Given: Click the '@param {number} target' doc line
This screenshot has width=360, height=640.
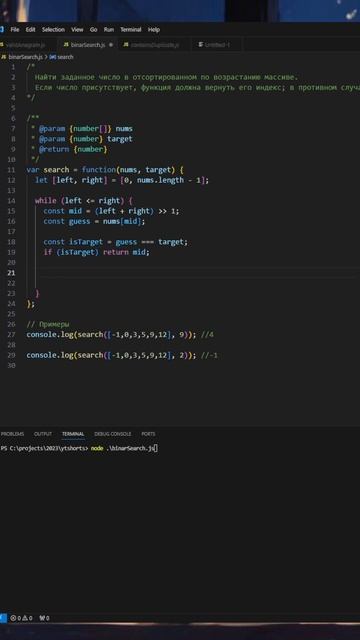Looking at the screenshot, I should point(82,139).
